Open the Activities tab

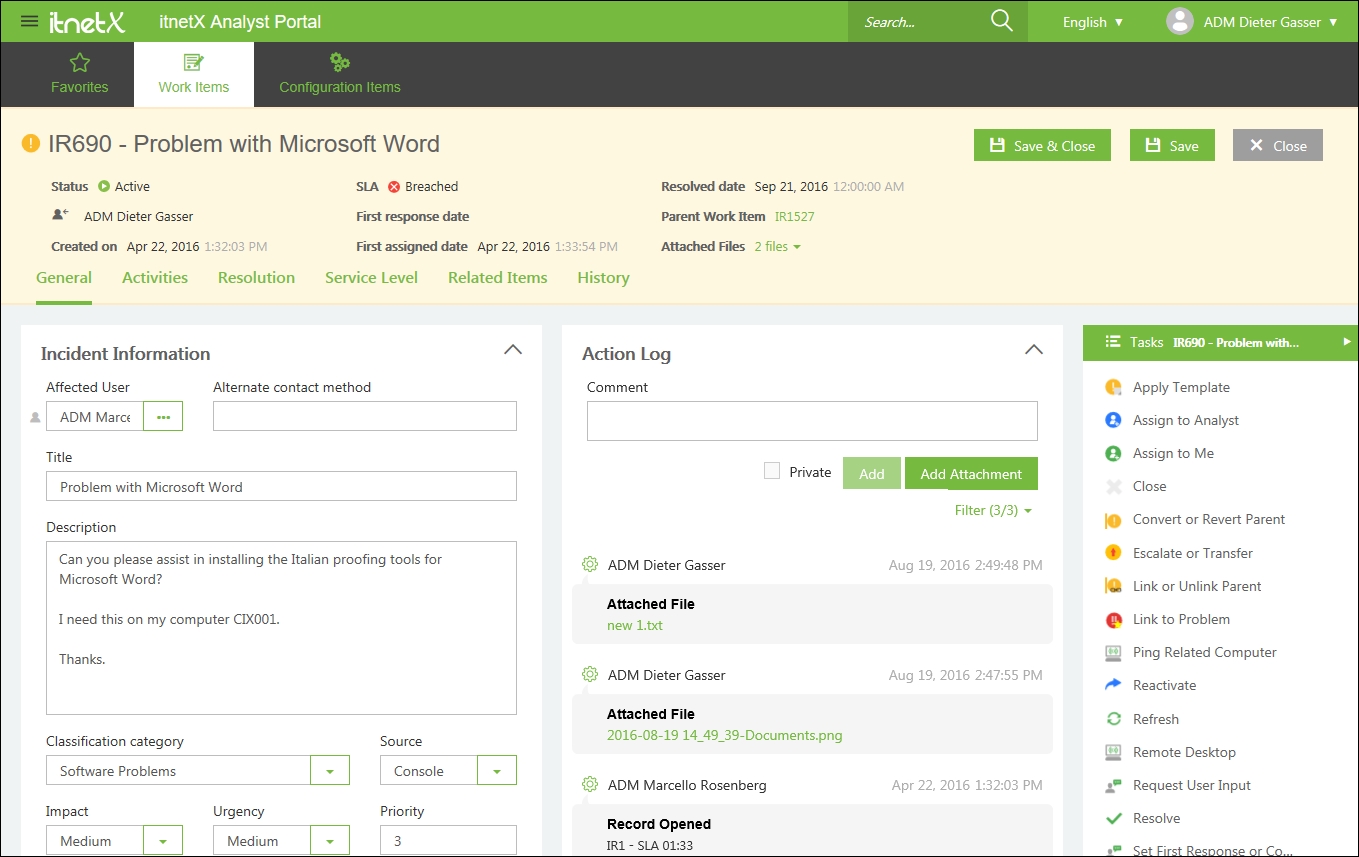point(155,278)
